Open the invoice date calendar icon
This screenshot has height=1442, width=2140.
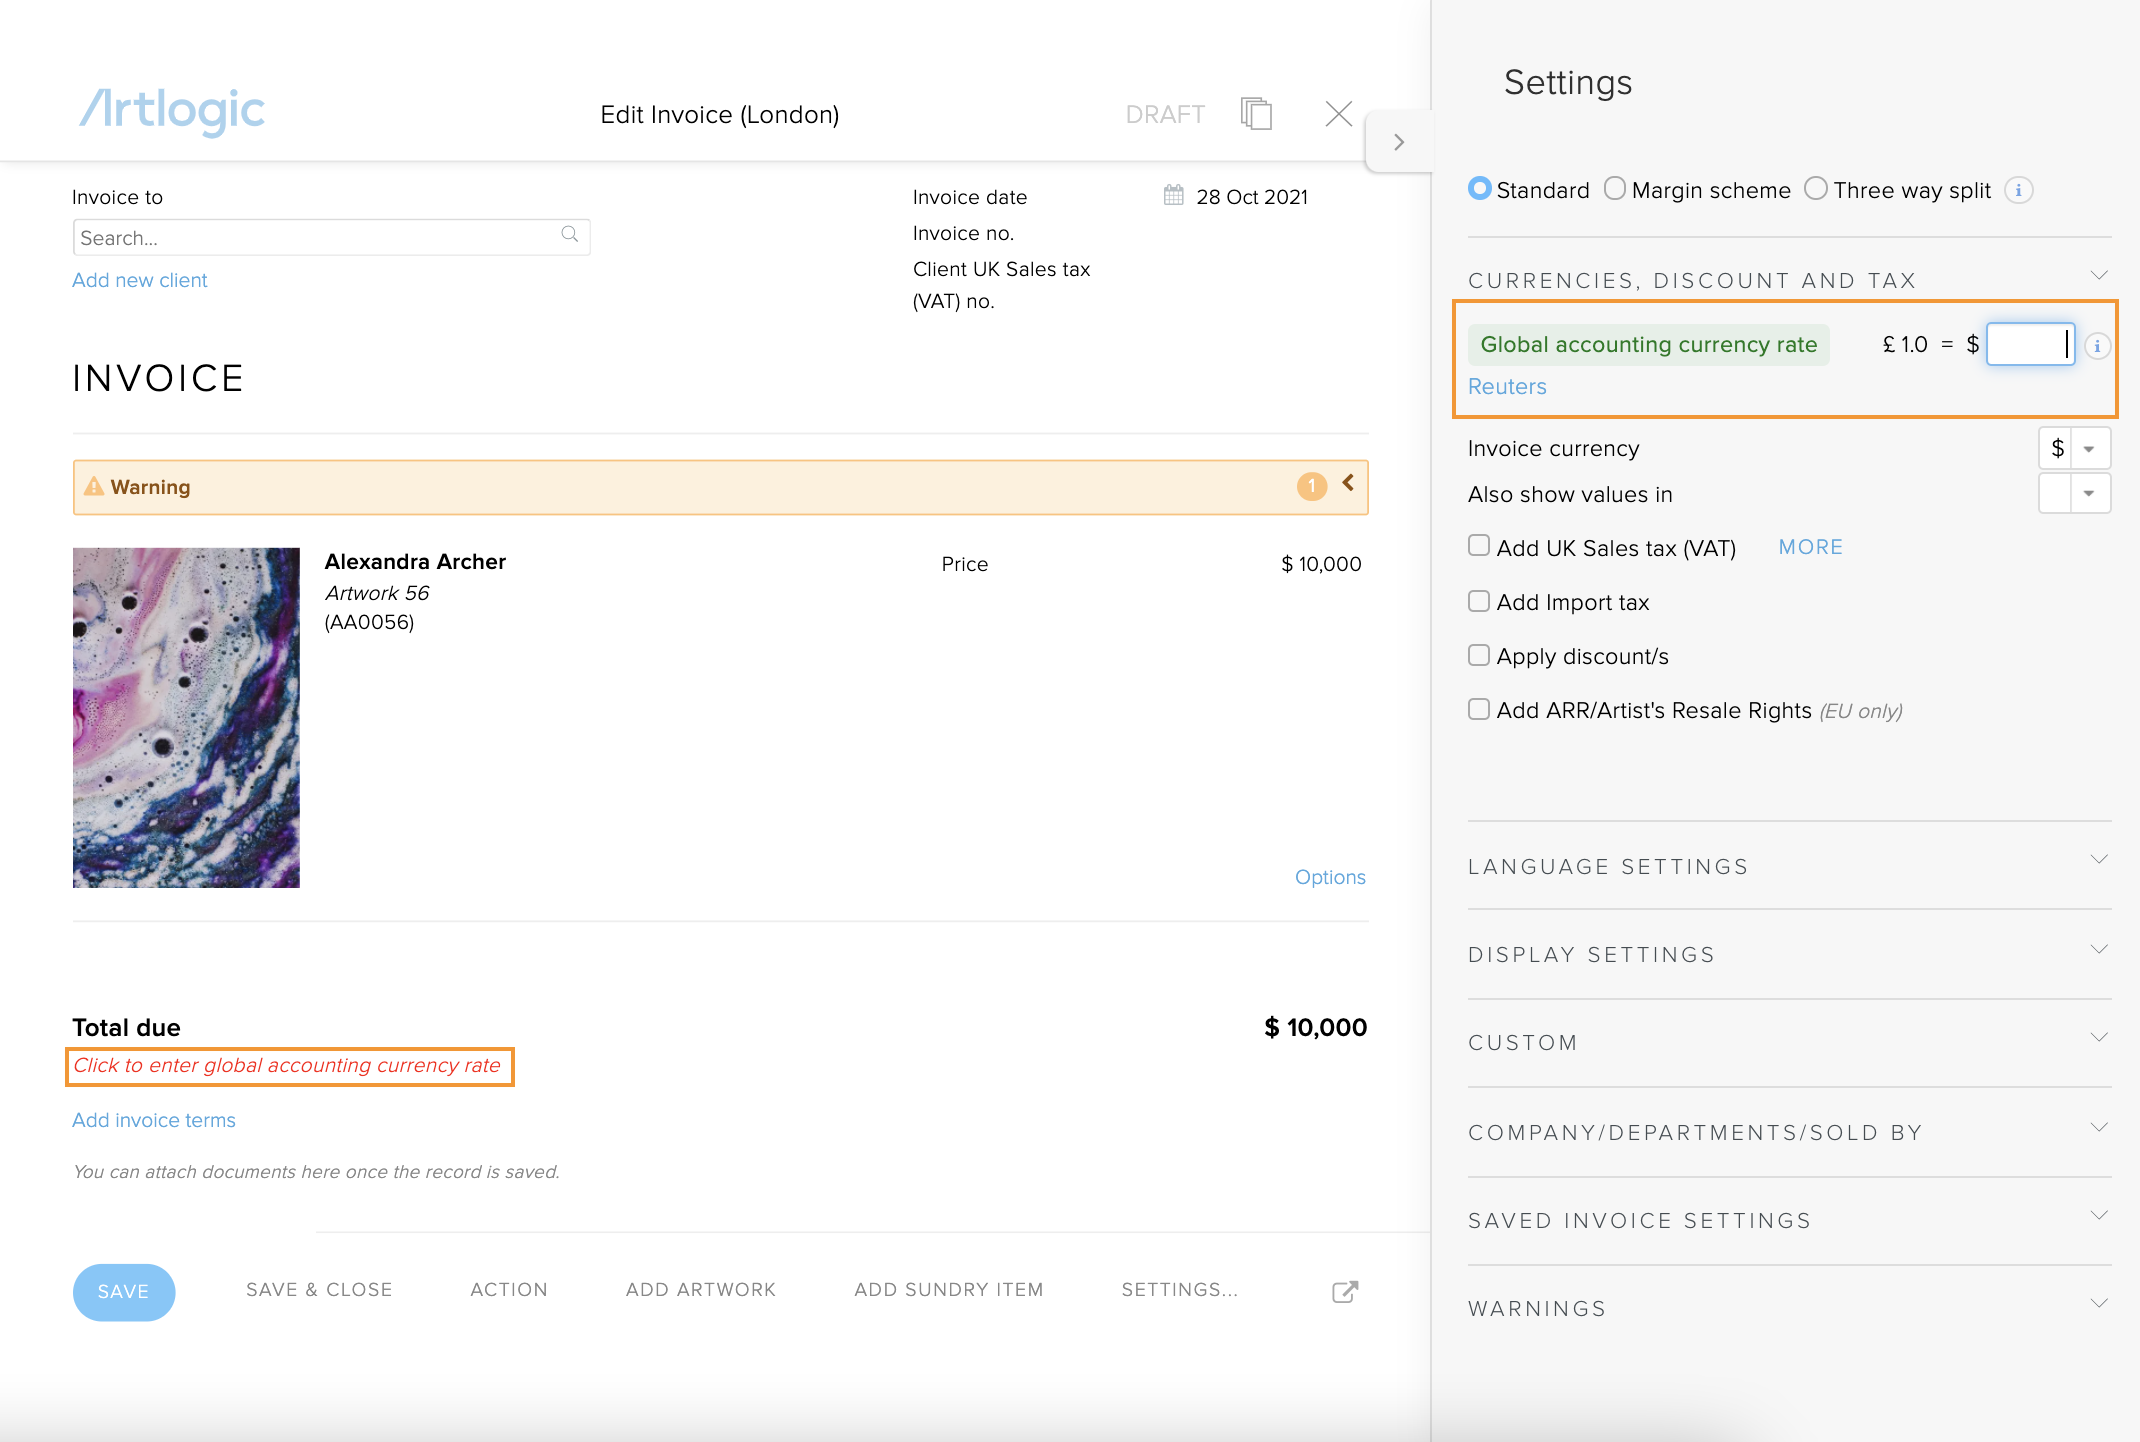[1174, 195]
